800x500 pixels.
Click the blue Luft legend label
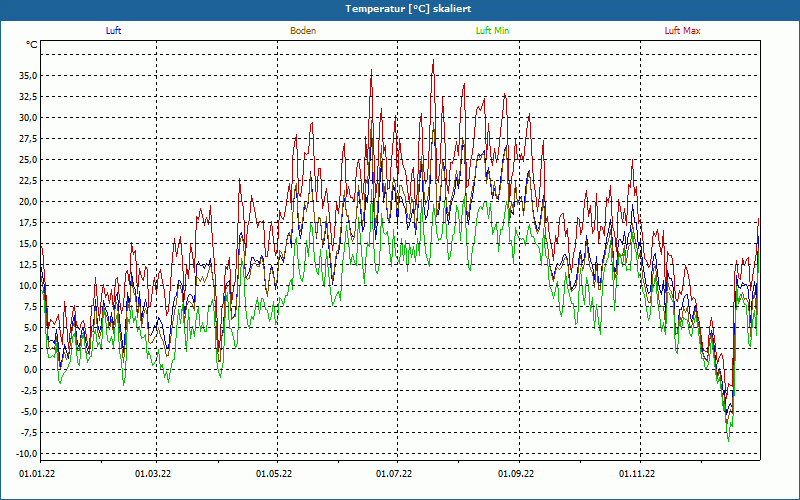113,31
